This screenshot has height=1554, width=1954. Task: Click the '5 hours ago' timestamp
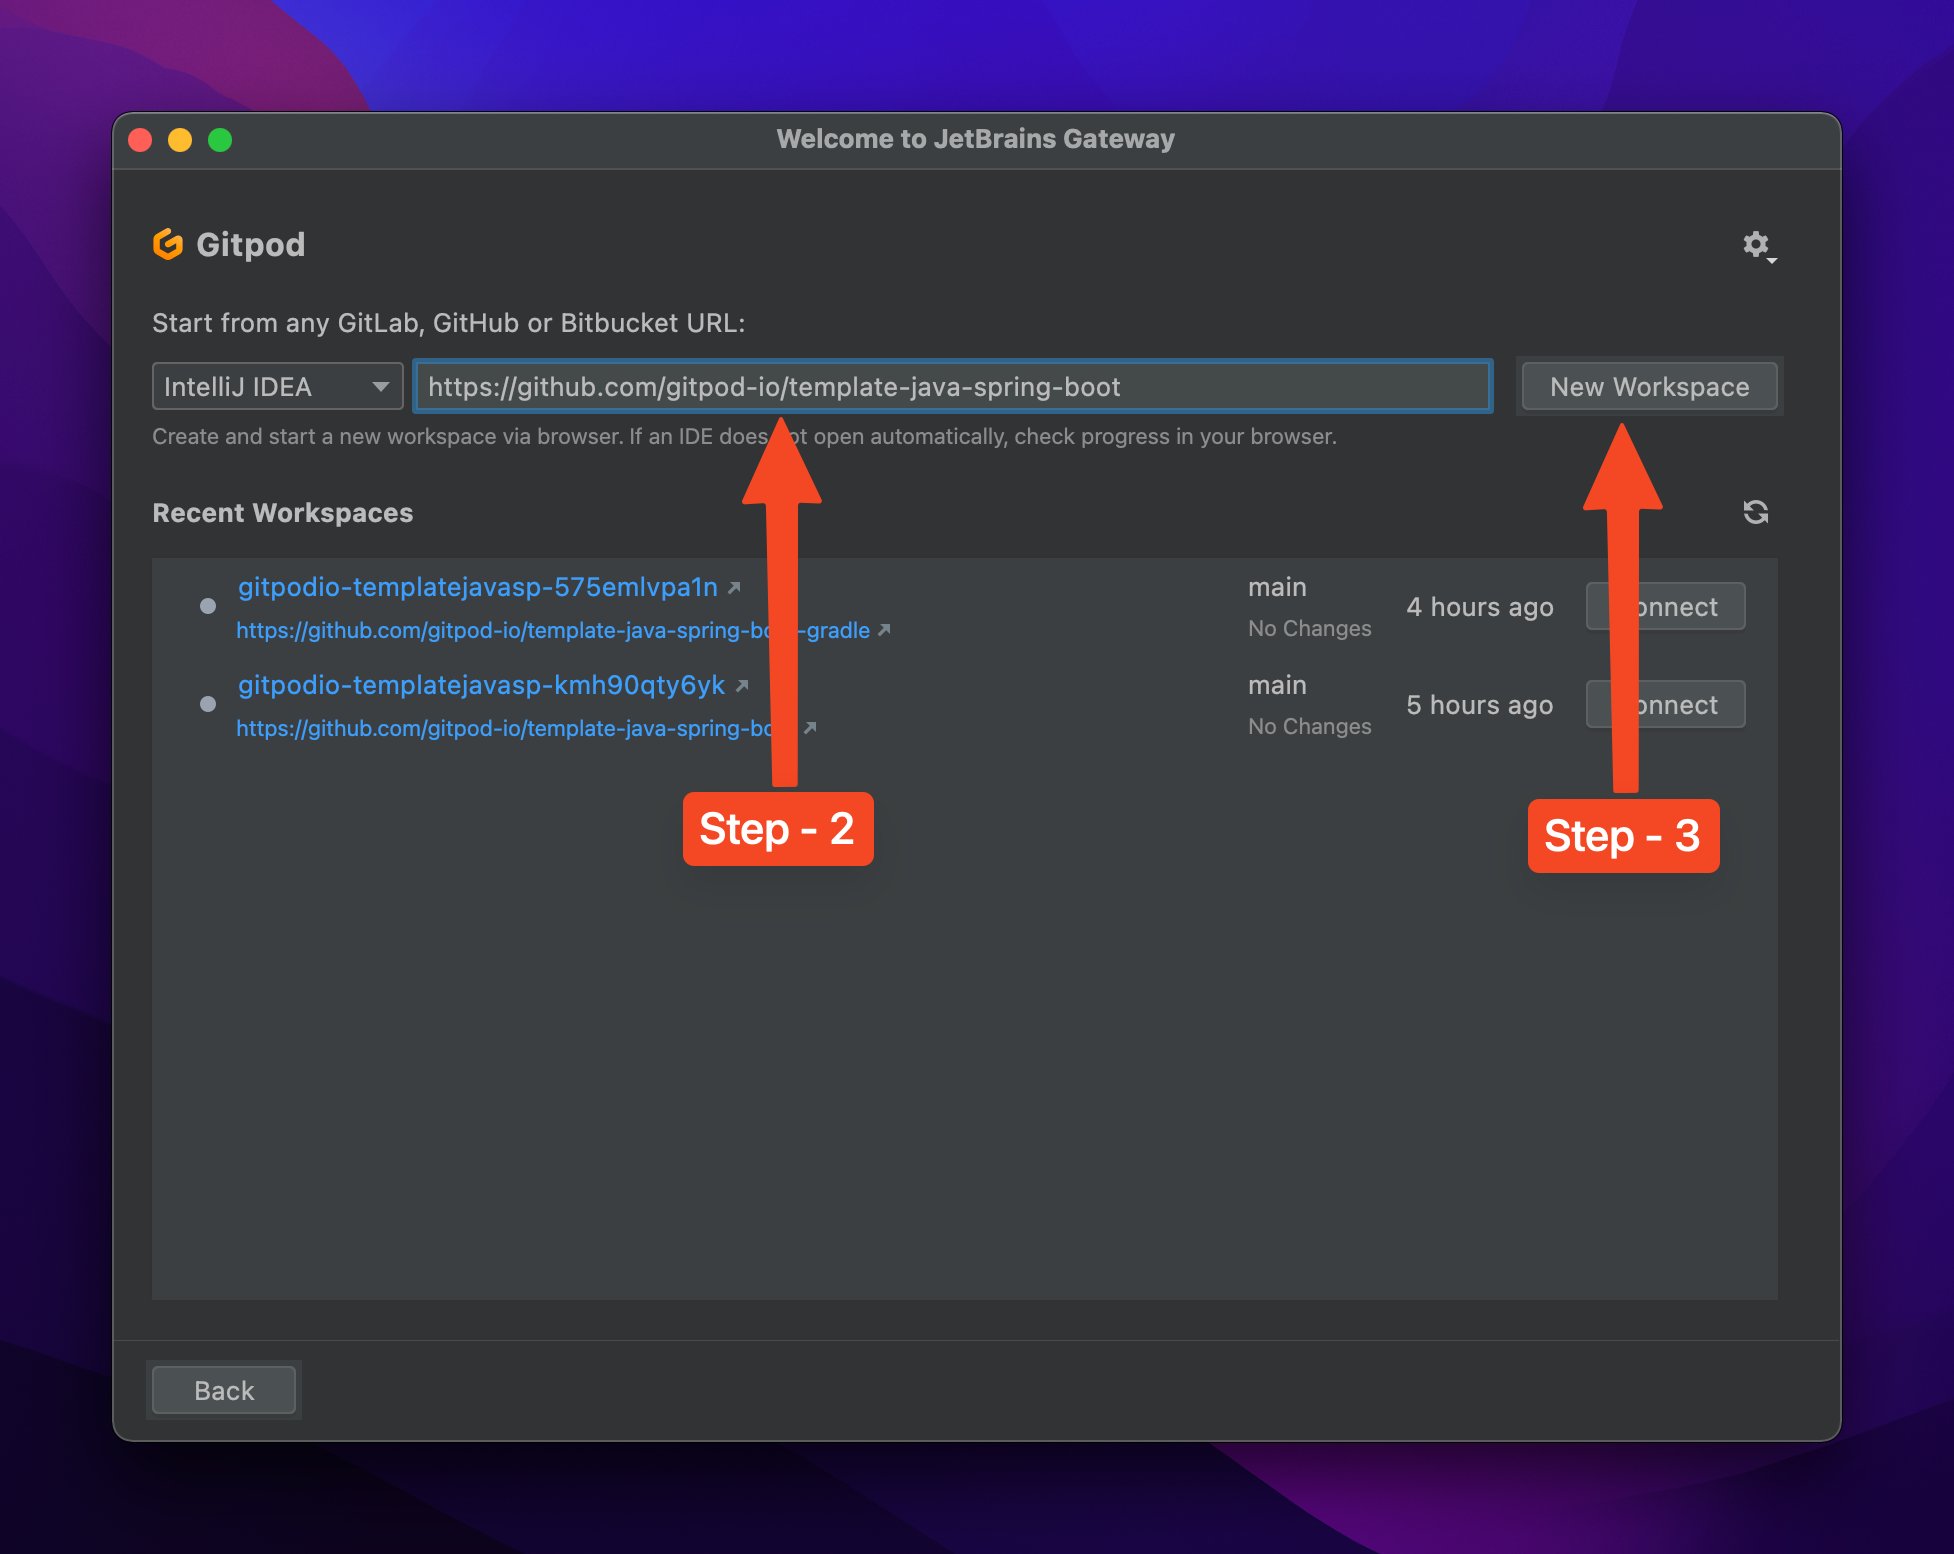point(1480,705)
